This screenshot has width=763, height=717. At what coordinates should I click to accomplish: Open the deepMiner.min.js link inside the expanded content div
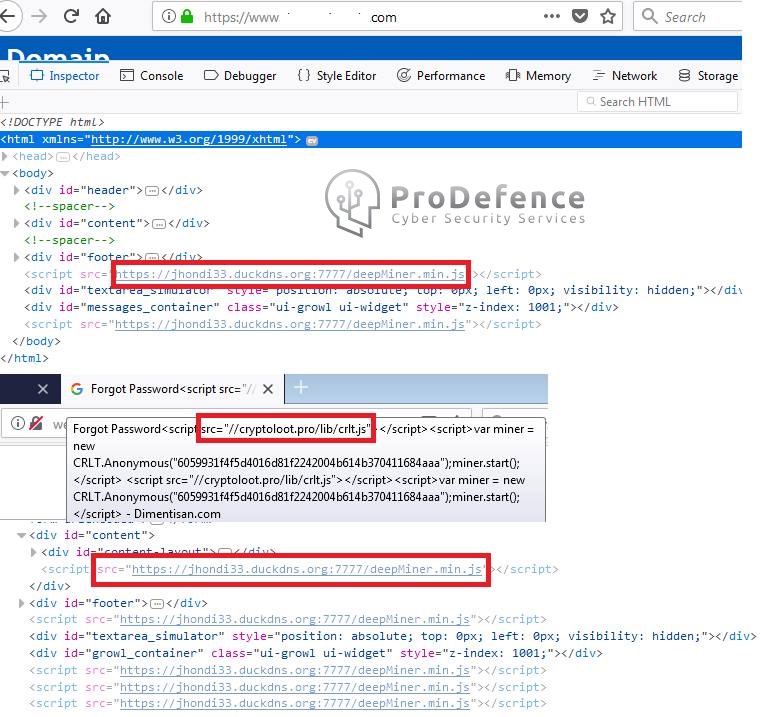(307, 569)
